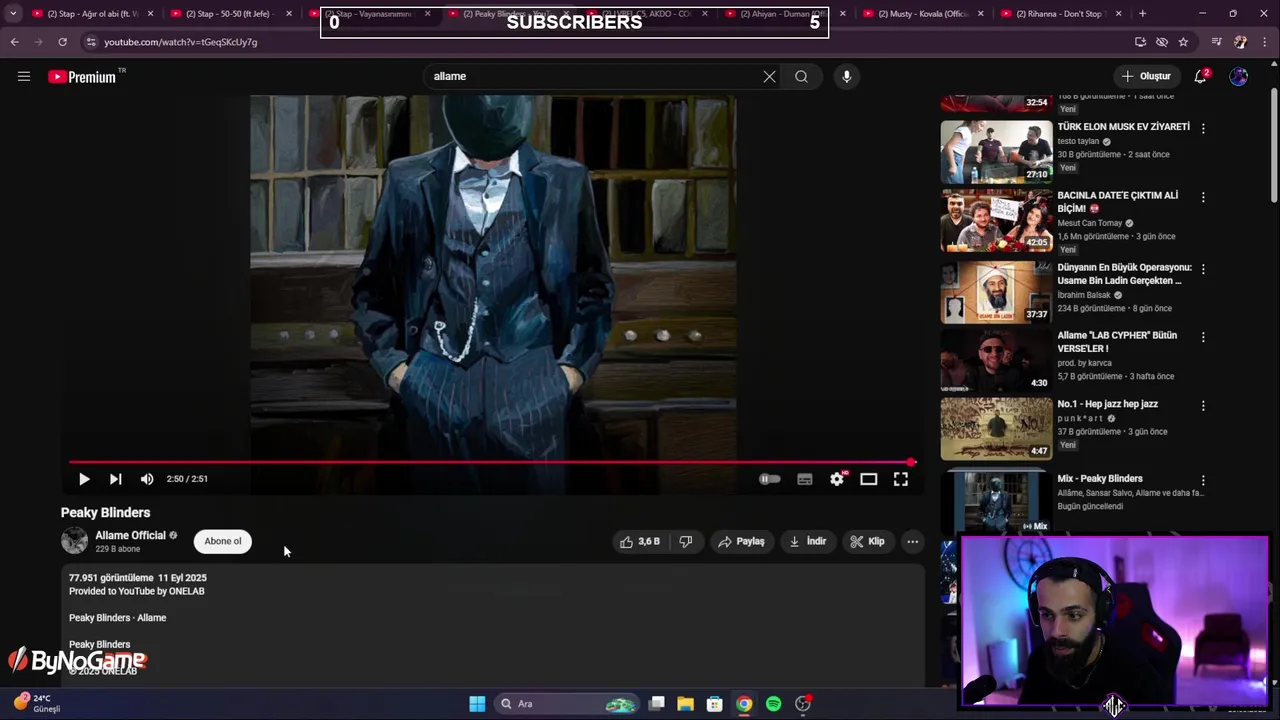Image resolution: width=1280 pixels, height=720 pixels.
Task: Dislike the video
Action: [x=686, y=541]
